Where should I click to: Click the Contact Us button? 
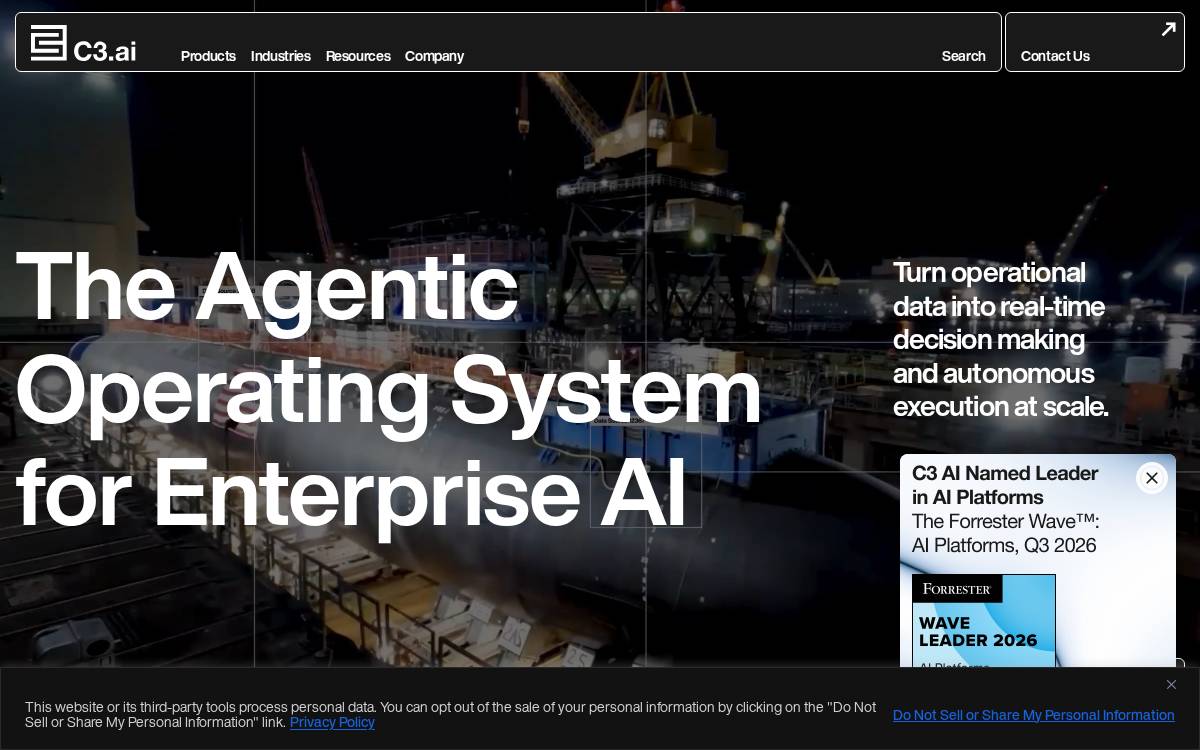pos(1095,42)
